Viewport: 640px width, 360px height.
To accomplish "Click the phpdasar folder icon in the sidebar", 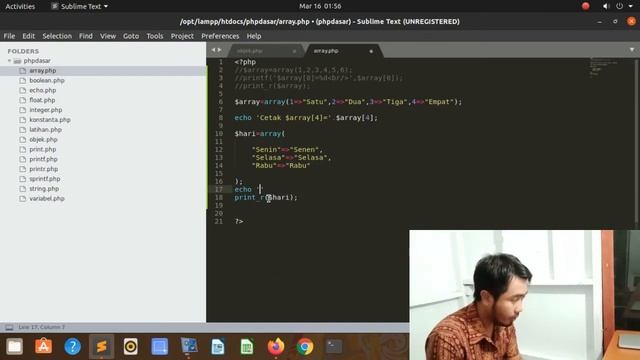I will (x=17, y=61).
